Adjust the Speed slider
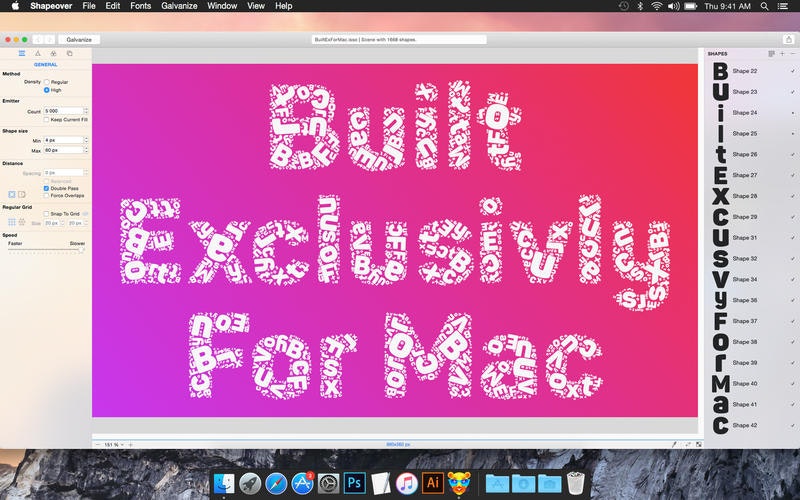The width and height of the screenshot is (800, 500). (x=46, y=250)
